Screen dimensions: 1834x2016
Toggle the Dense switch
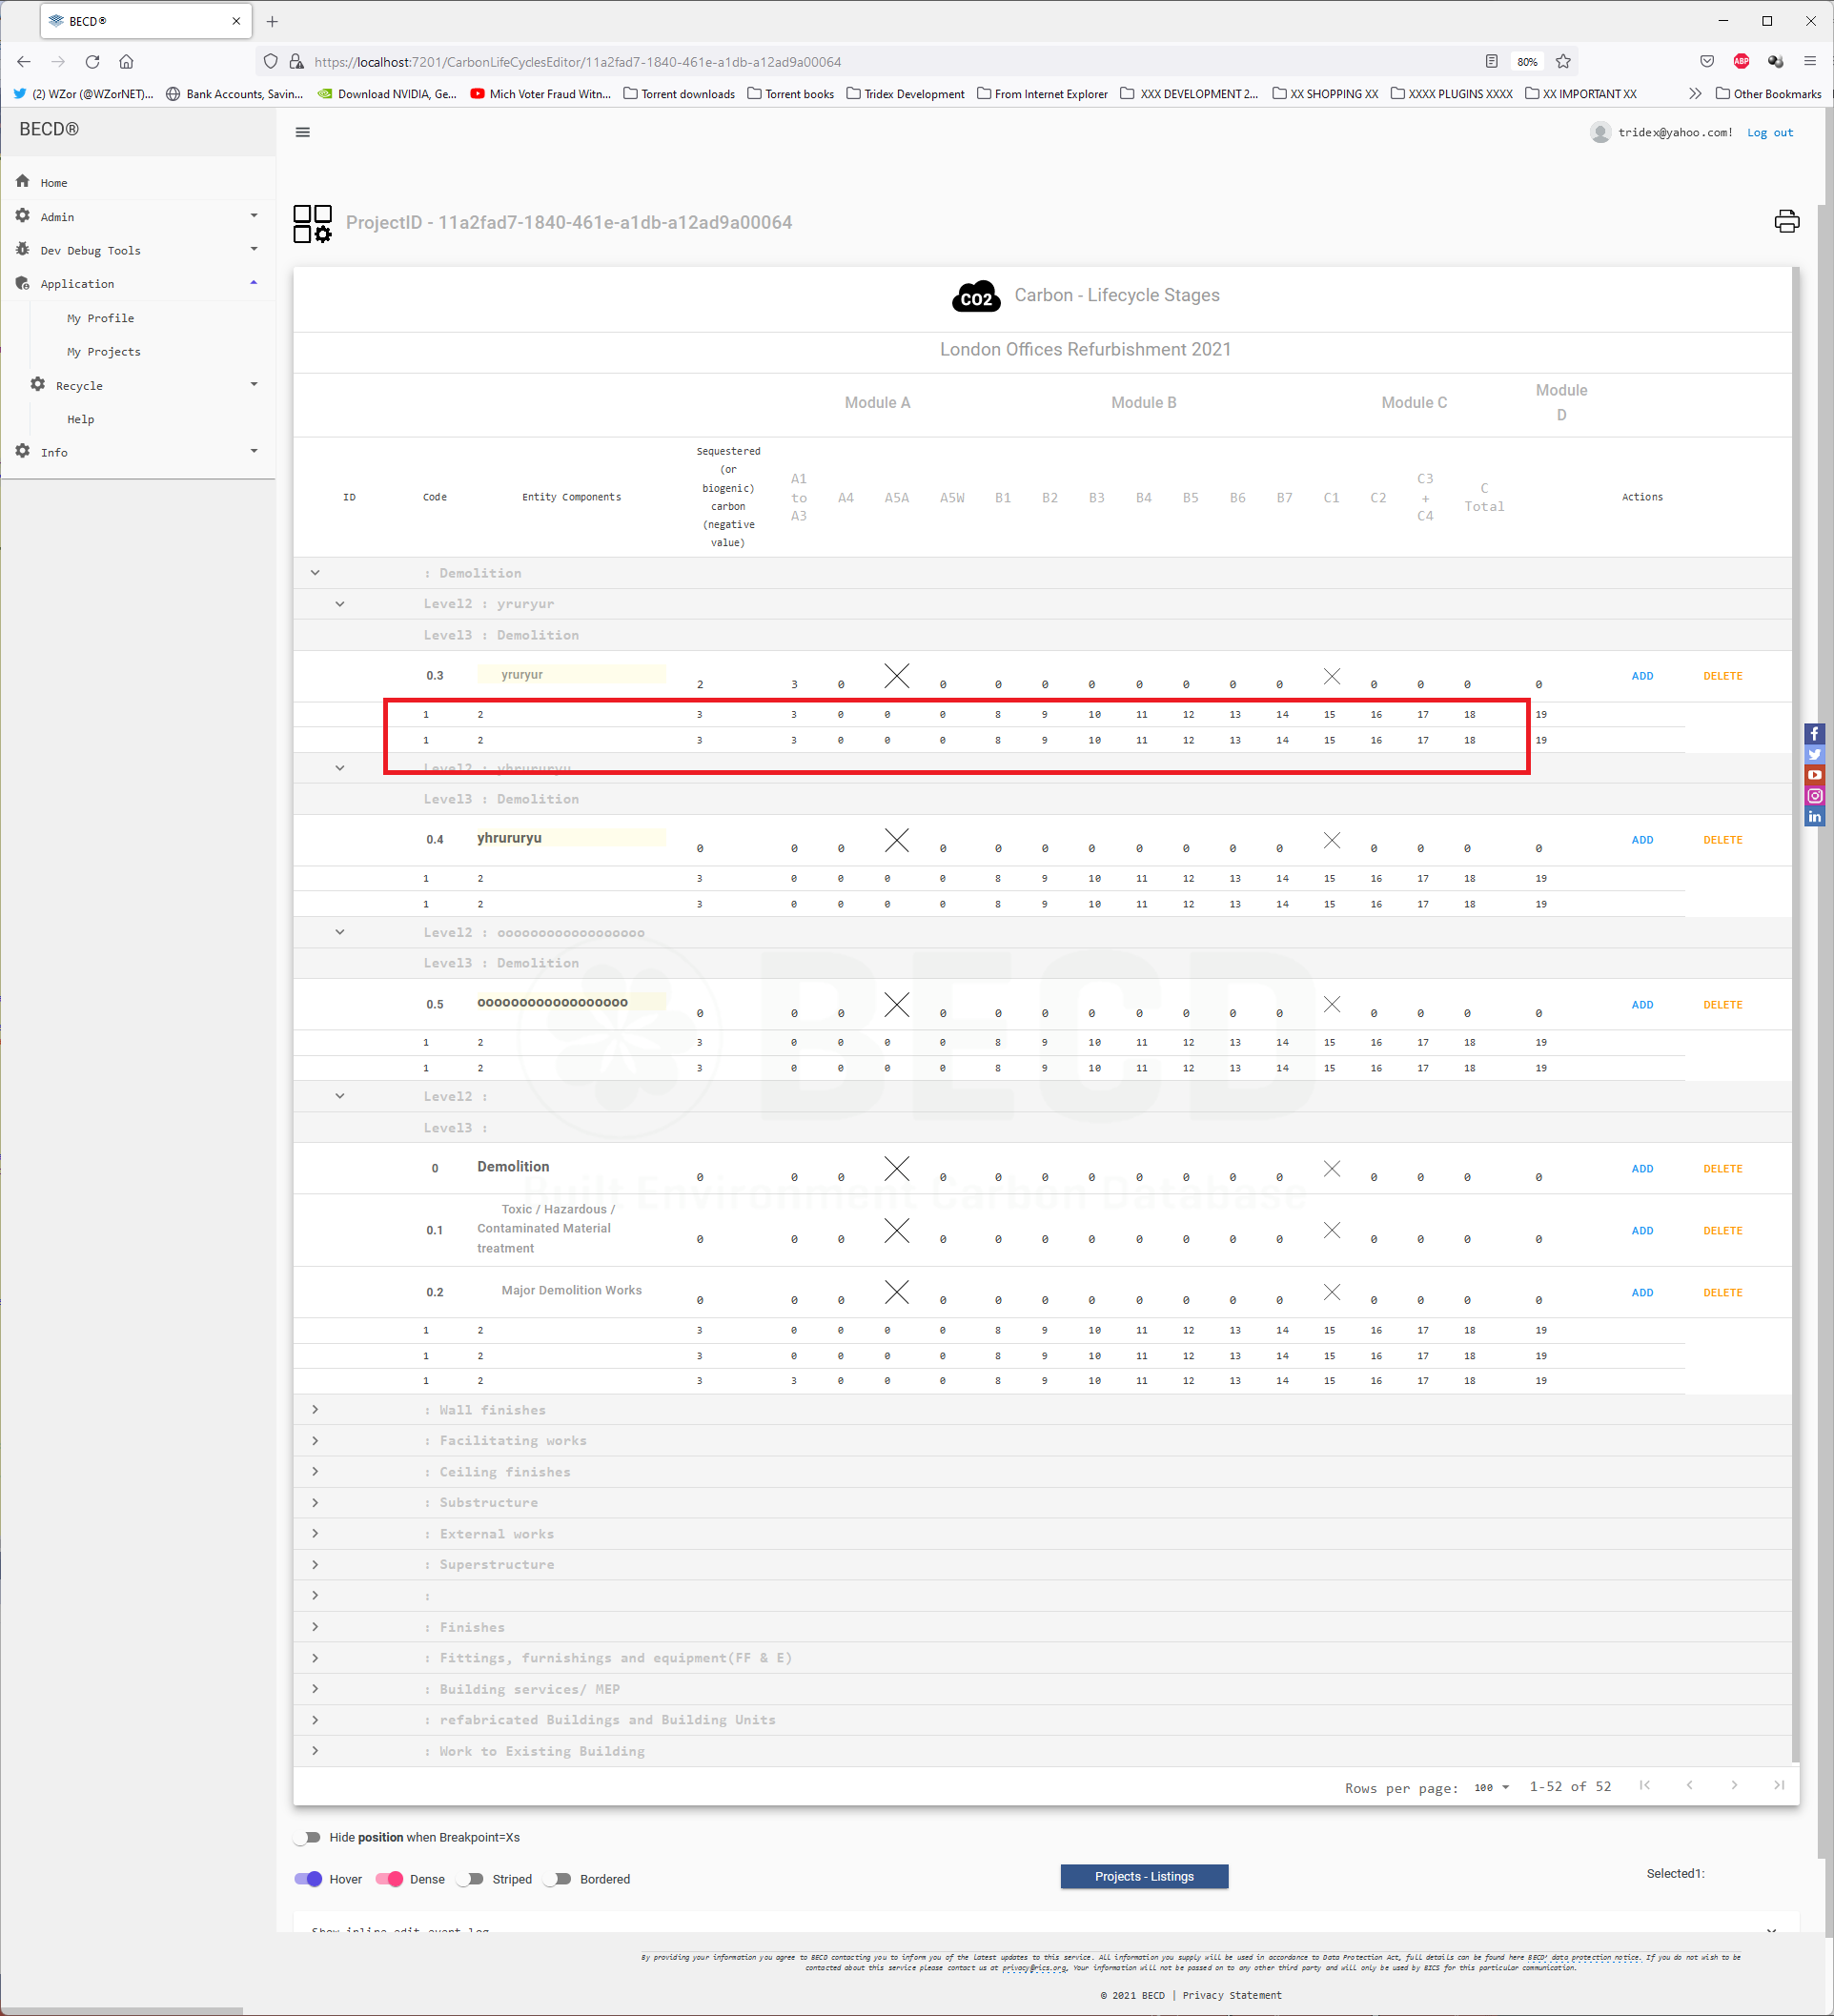click(389, 1879)
